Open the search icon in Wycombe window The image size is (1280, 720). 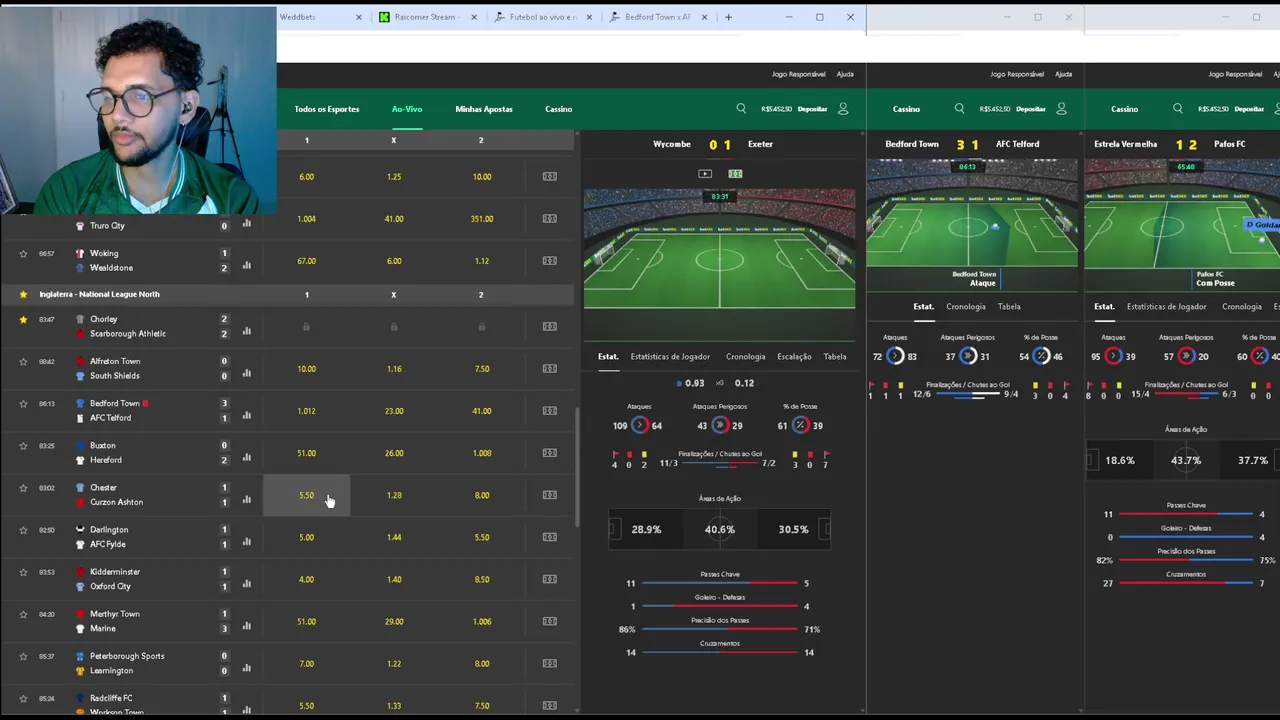741,109
